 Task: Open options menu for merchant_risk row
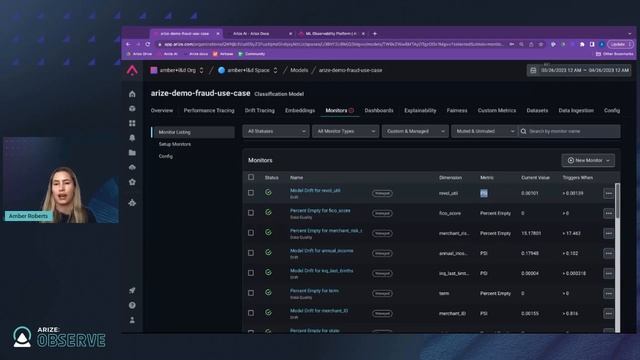pyautogui.click(x=609, y=233)
